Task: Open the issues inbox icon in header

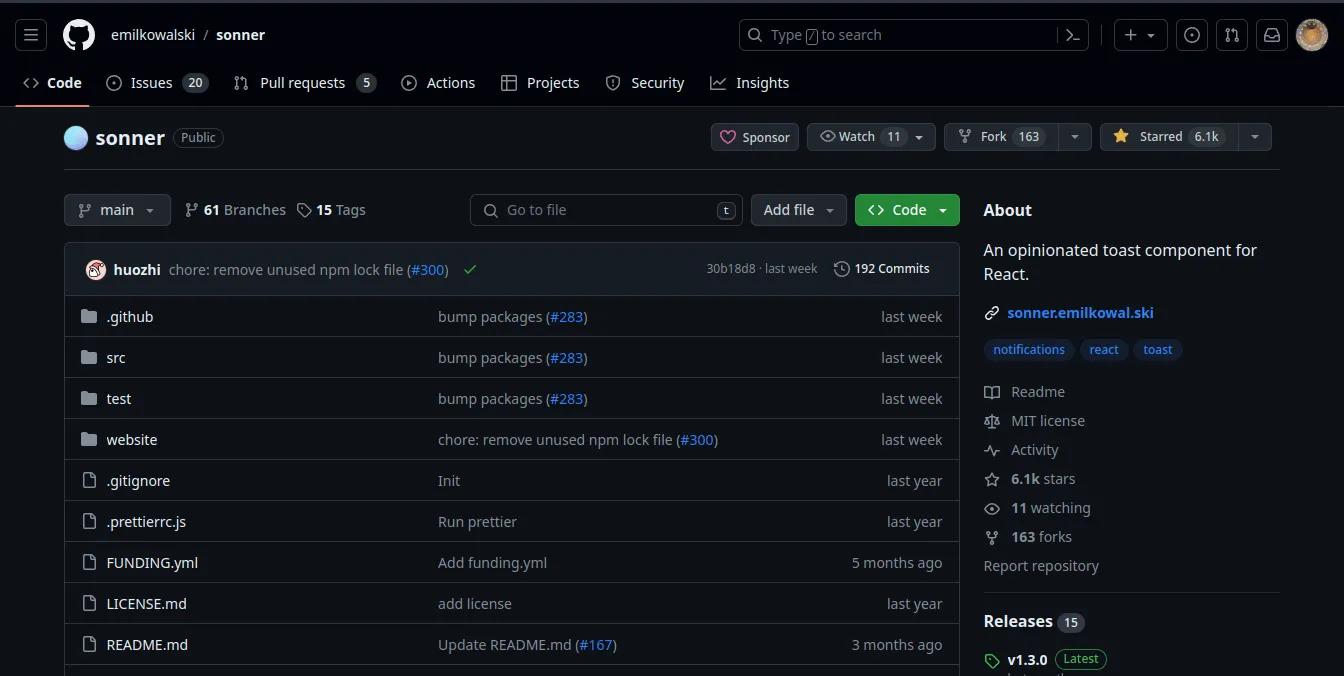Action: [x=1191, y=35]
